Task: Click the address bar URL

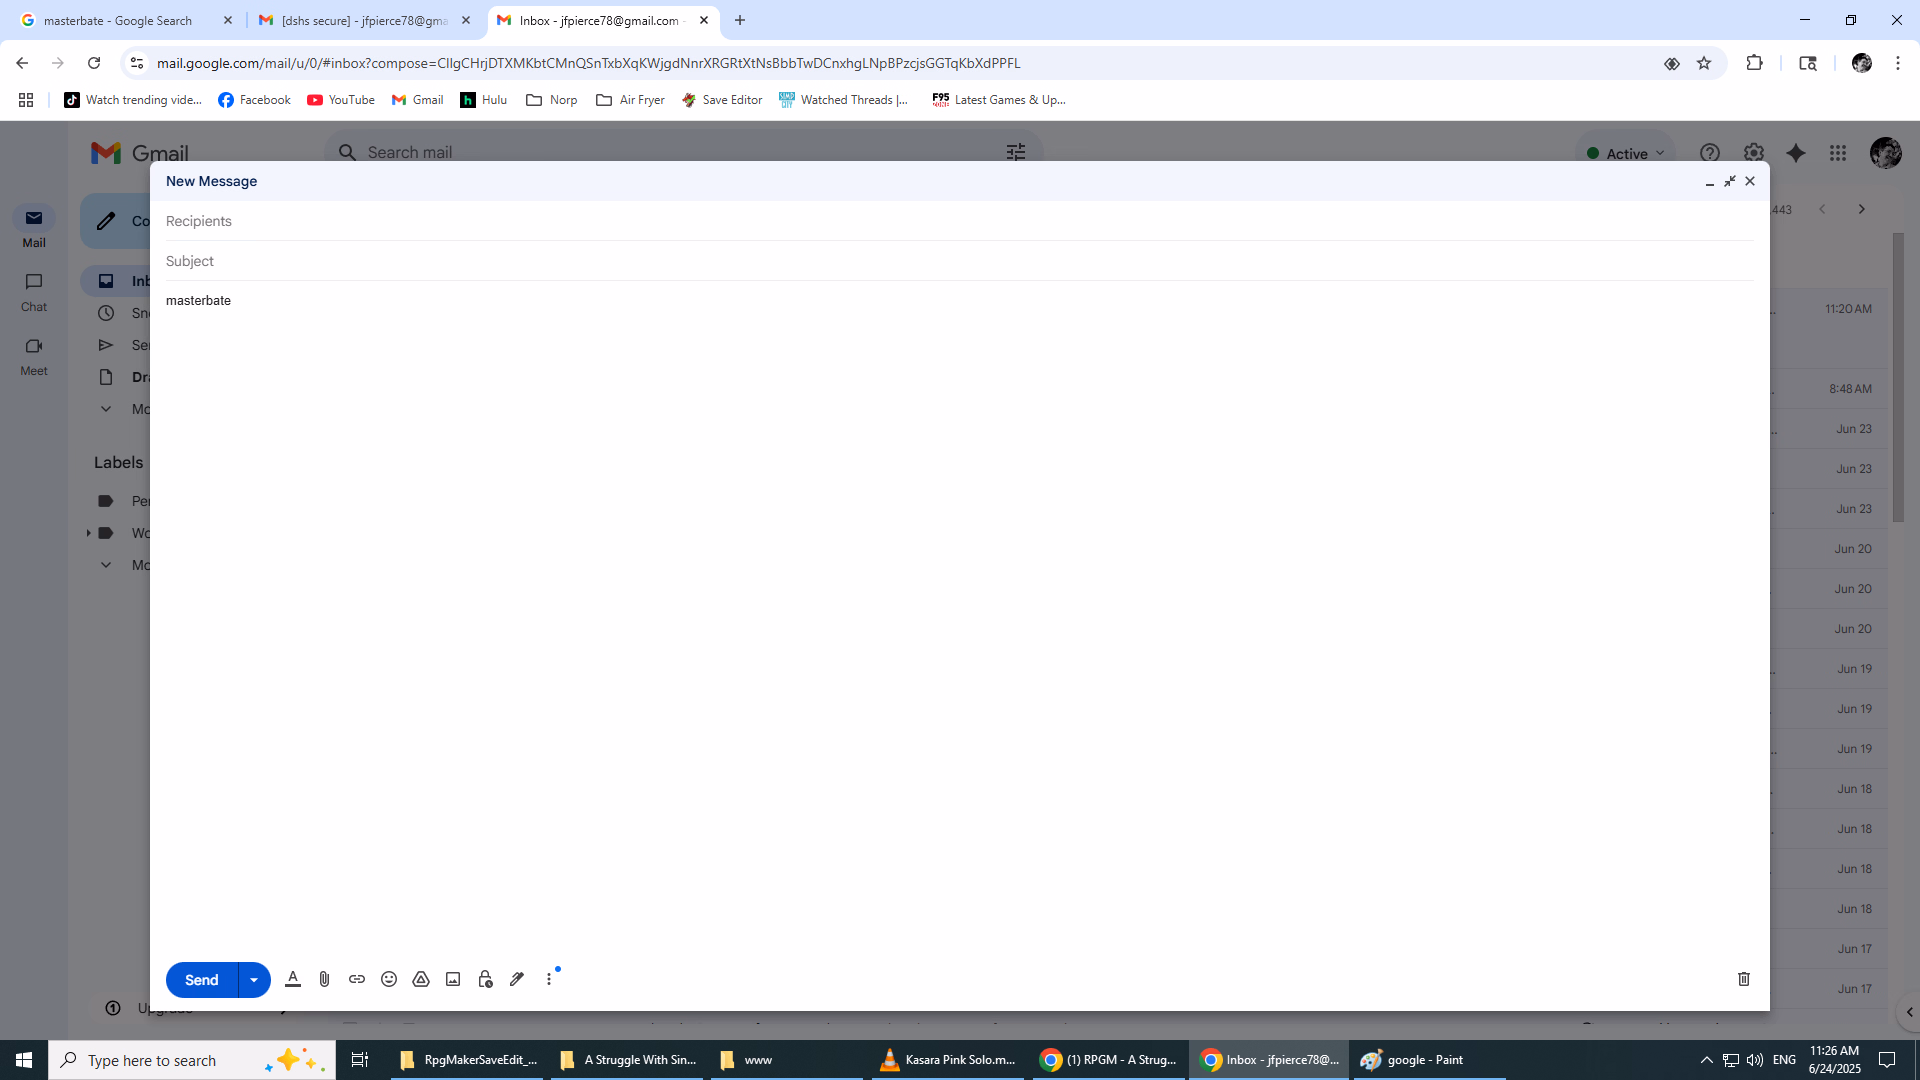Action: click(x=588, y=63)
